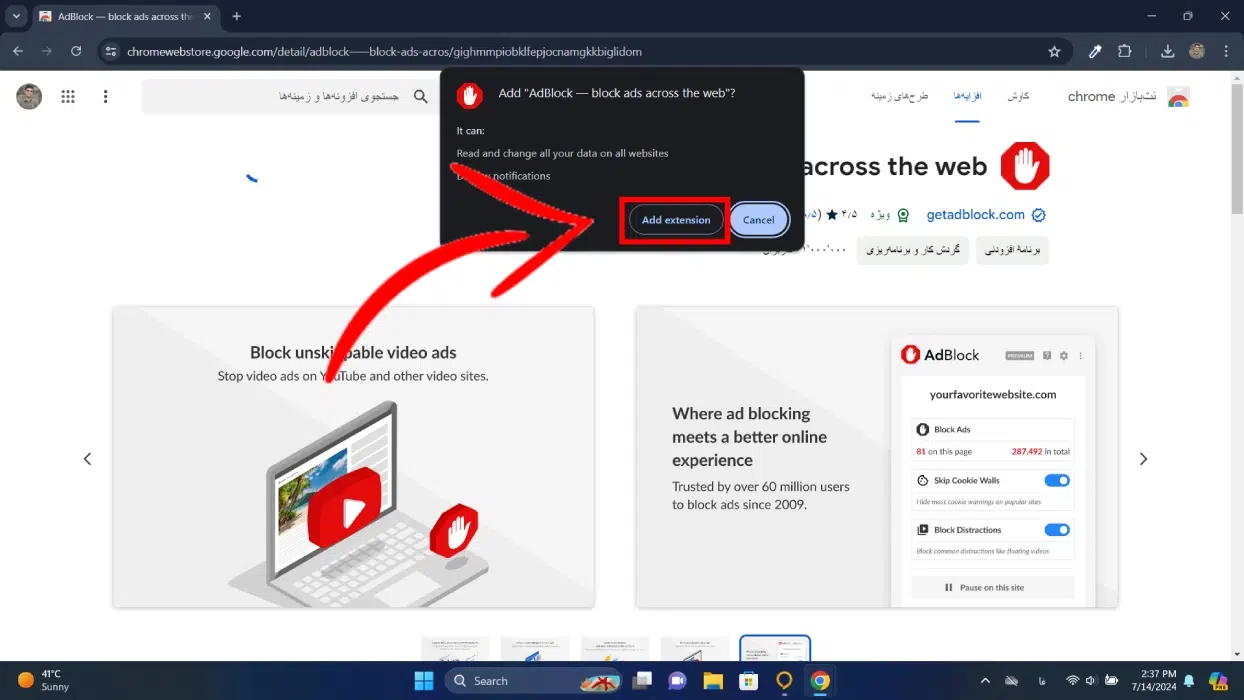
Task: Show previous screenshot with left arrow
Action: [x=87, y=459]
